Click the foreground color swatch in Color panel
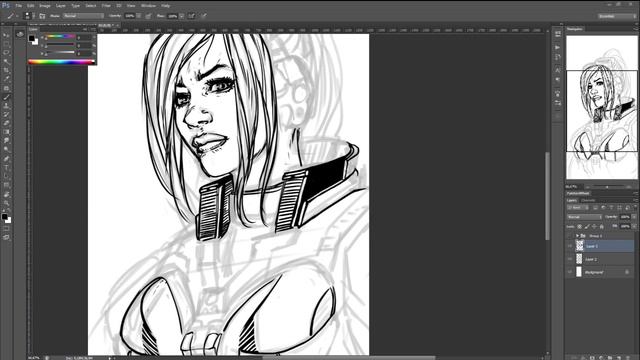Screen dimensions: 640x360 [31, 38]
